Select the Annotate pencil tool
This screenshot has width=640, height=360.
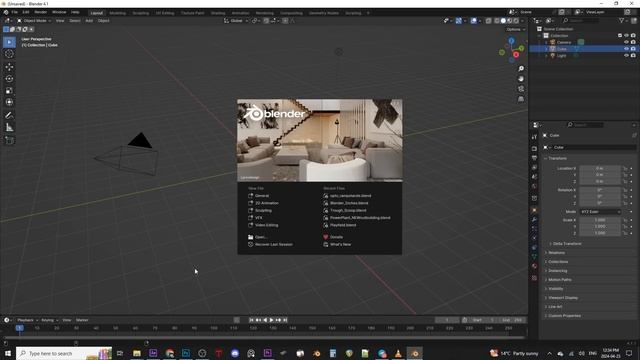point(9,116)
